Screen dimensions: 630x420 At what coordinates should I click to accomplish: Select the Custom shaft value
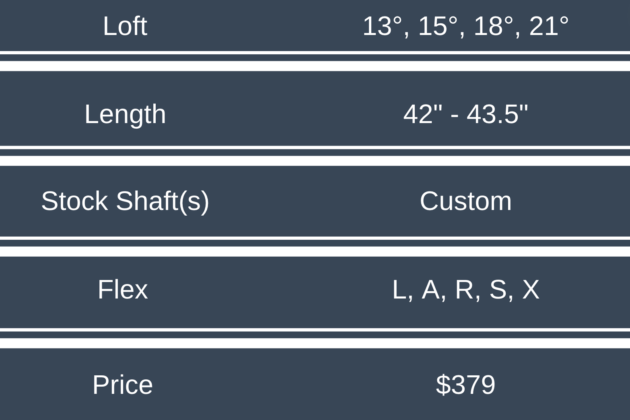[465, 201]
